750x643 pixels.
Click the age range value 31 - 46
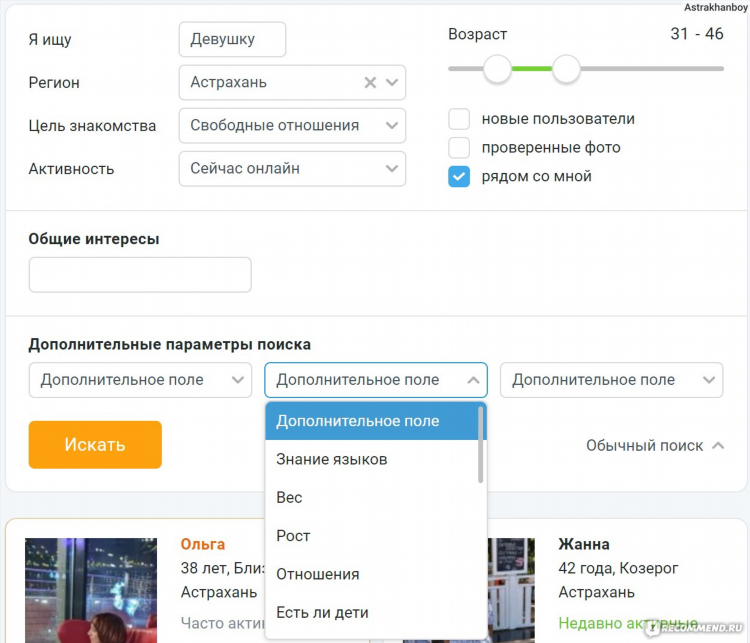click(x=696, y=33)
